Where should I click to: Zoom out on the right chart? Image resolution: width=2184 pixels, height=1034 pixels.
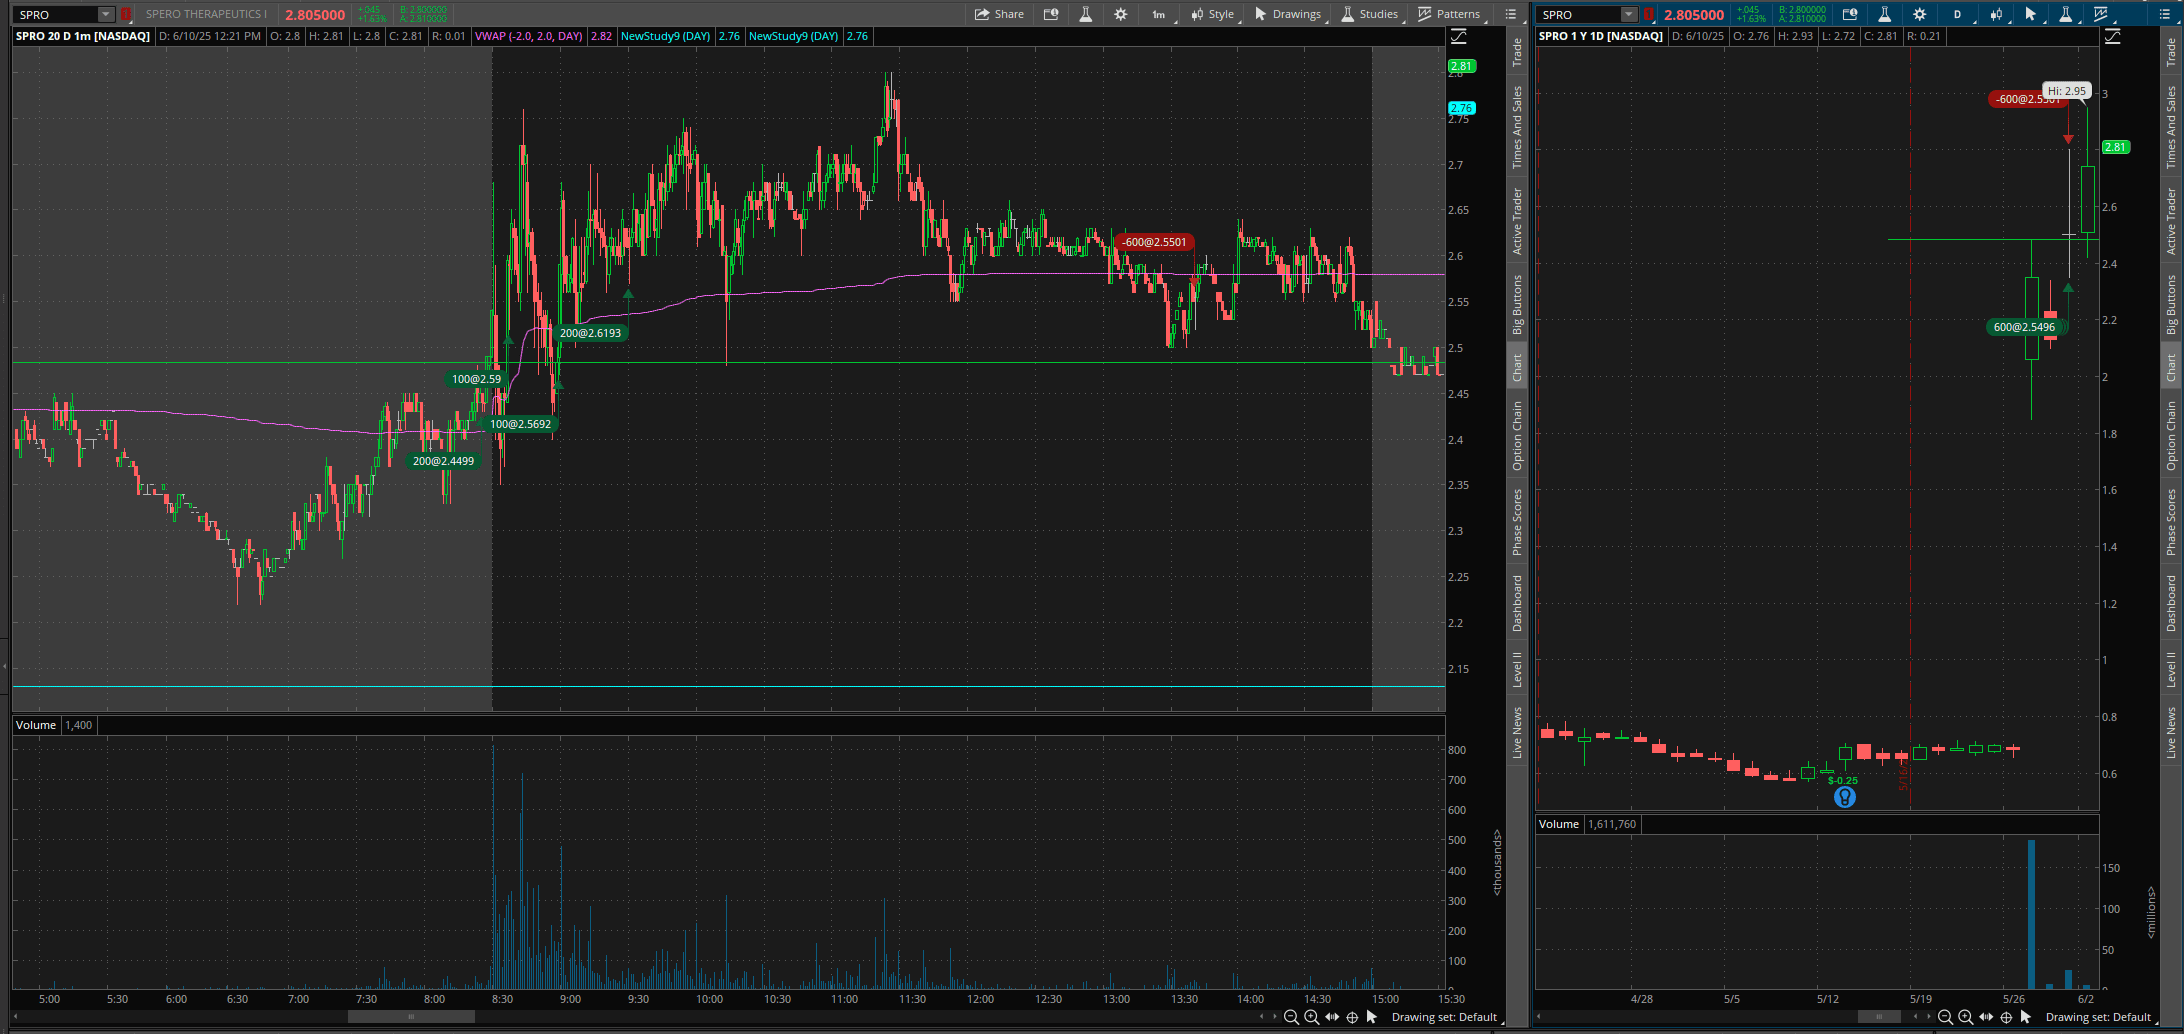[1945, 1017]
